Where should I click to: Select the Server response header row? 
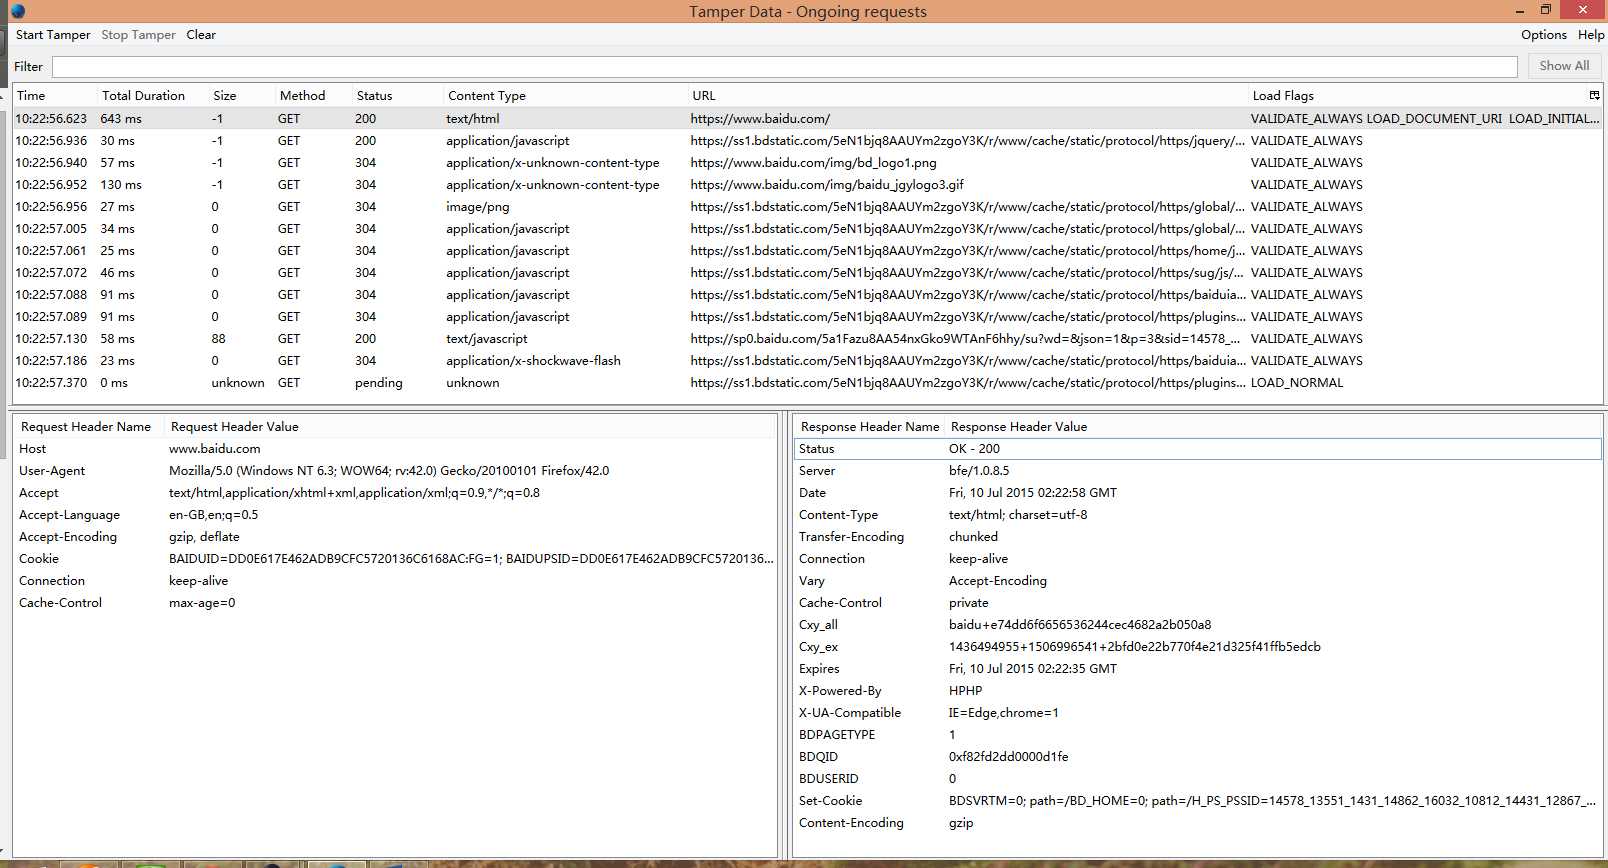1198,471
